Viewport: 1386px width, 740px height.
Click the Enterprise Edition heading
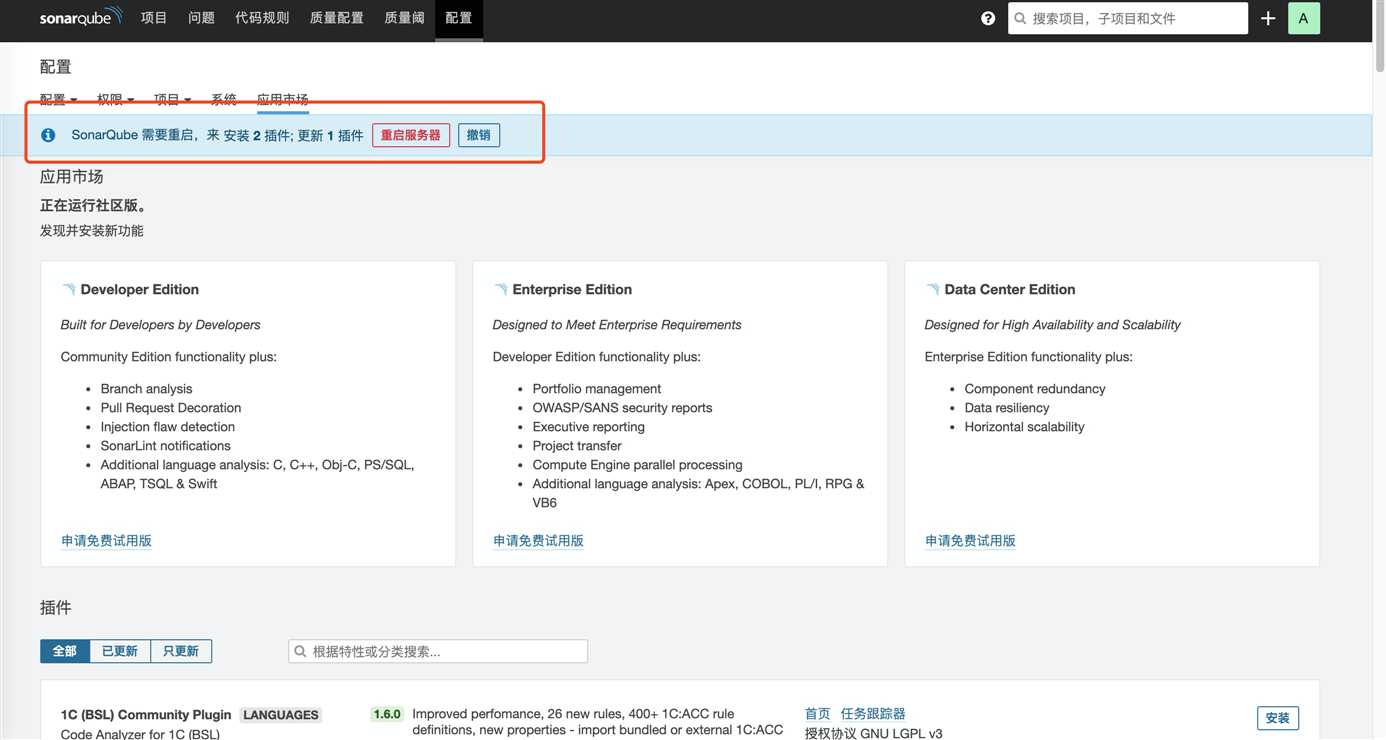pos(572,289)
